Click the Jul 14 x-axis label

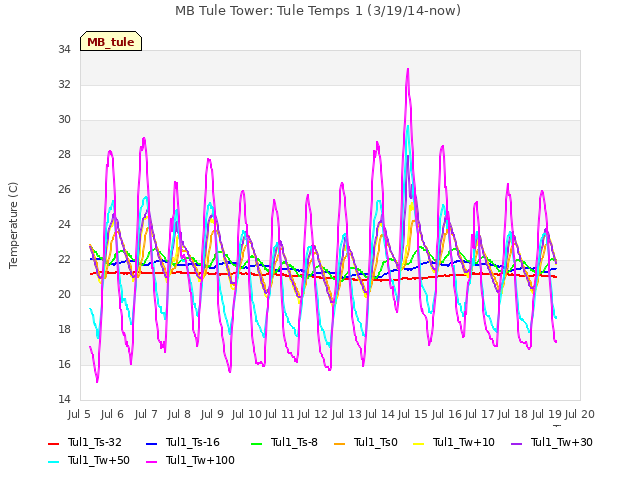[x=380, y=414]
